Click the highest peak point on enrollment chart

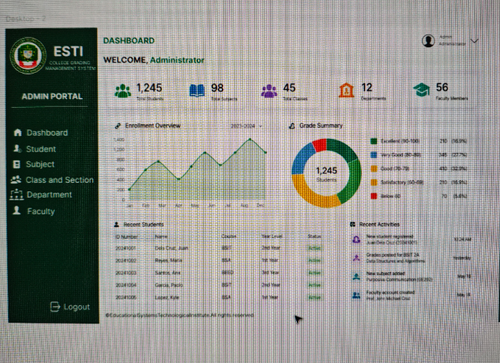[x=250, y=139]
